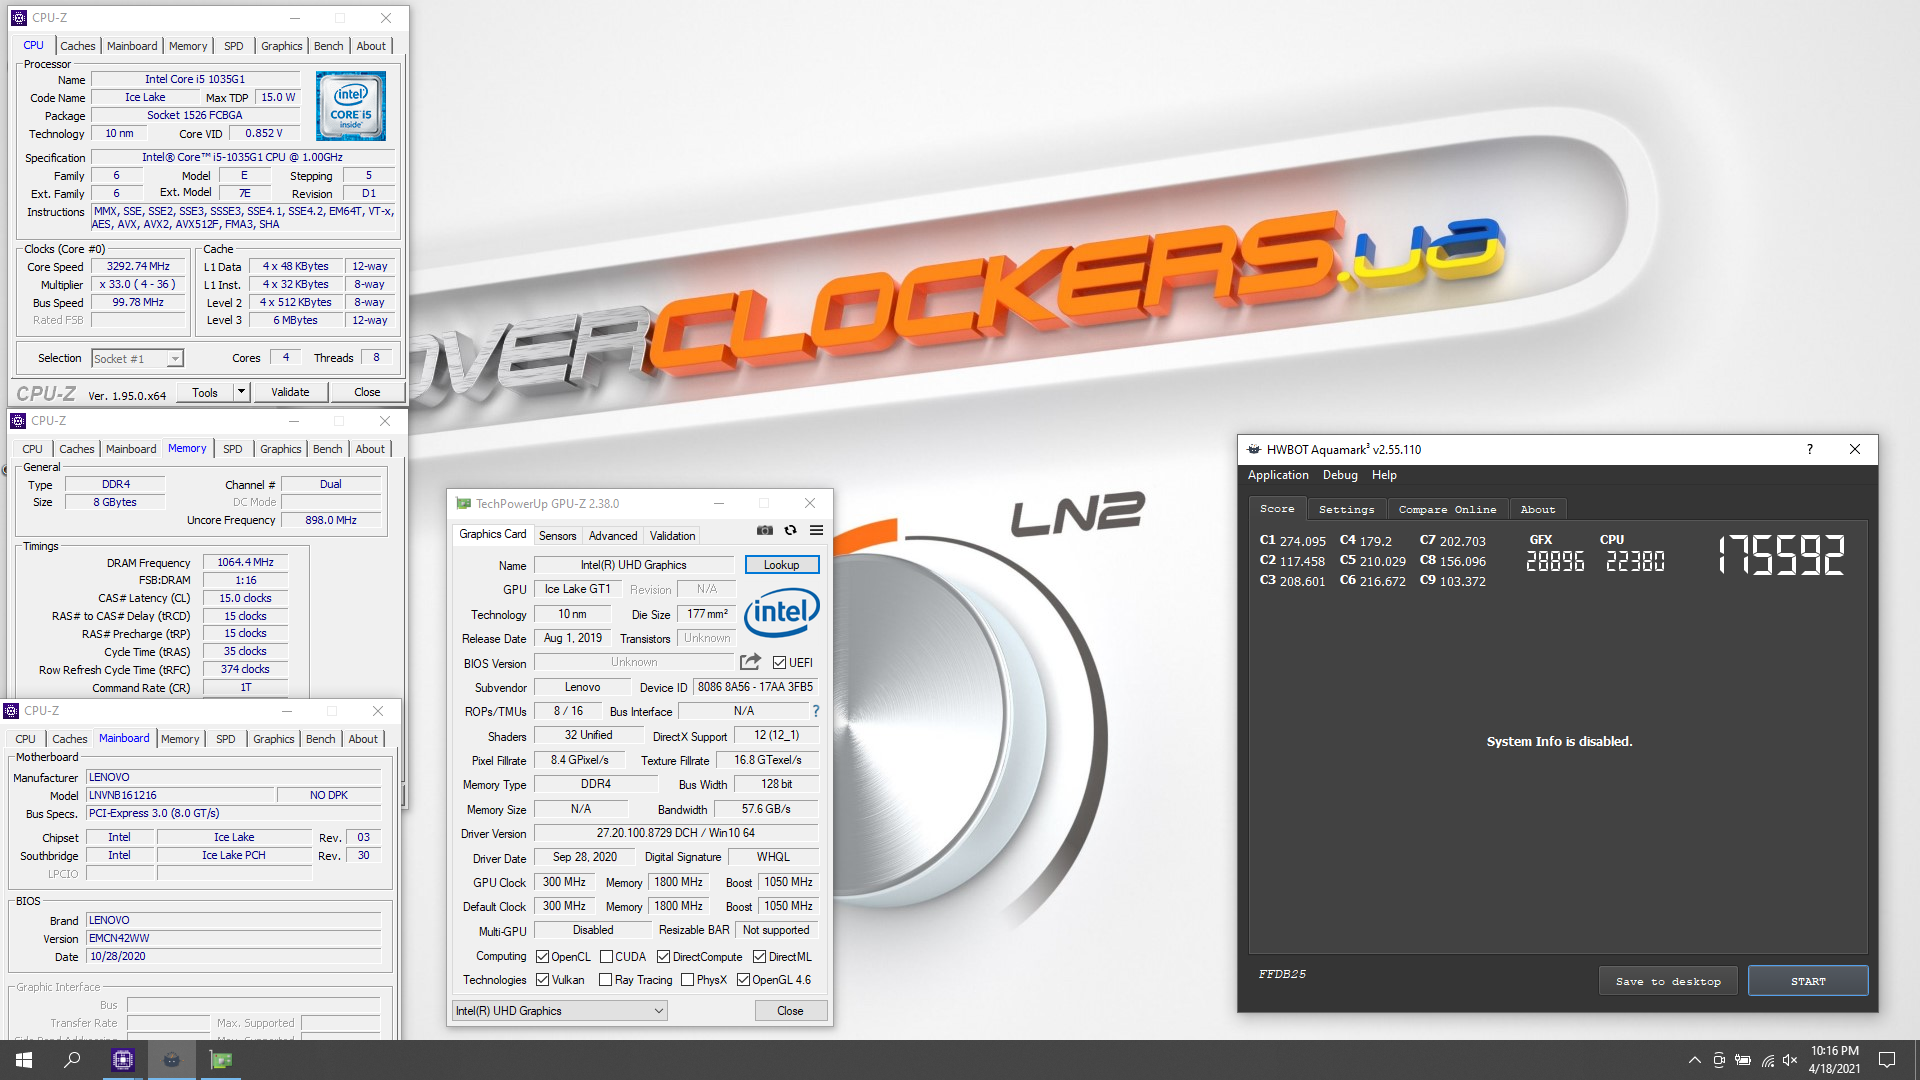Open About tab in Aquamark
1920x1080 pixels.
coord(1538,509)
